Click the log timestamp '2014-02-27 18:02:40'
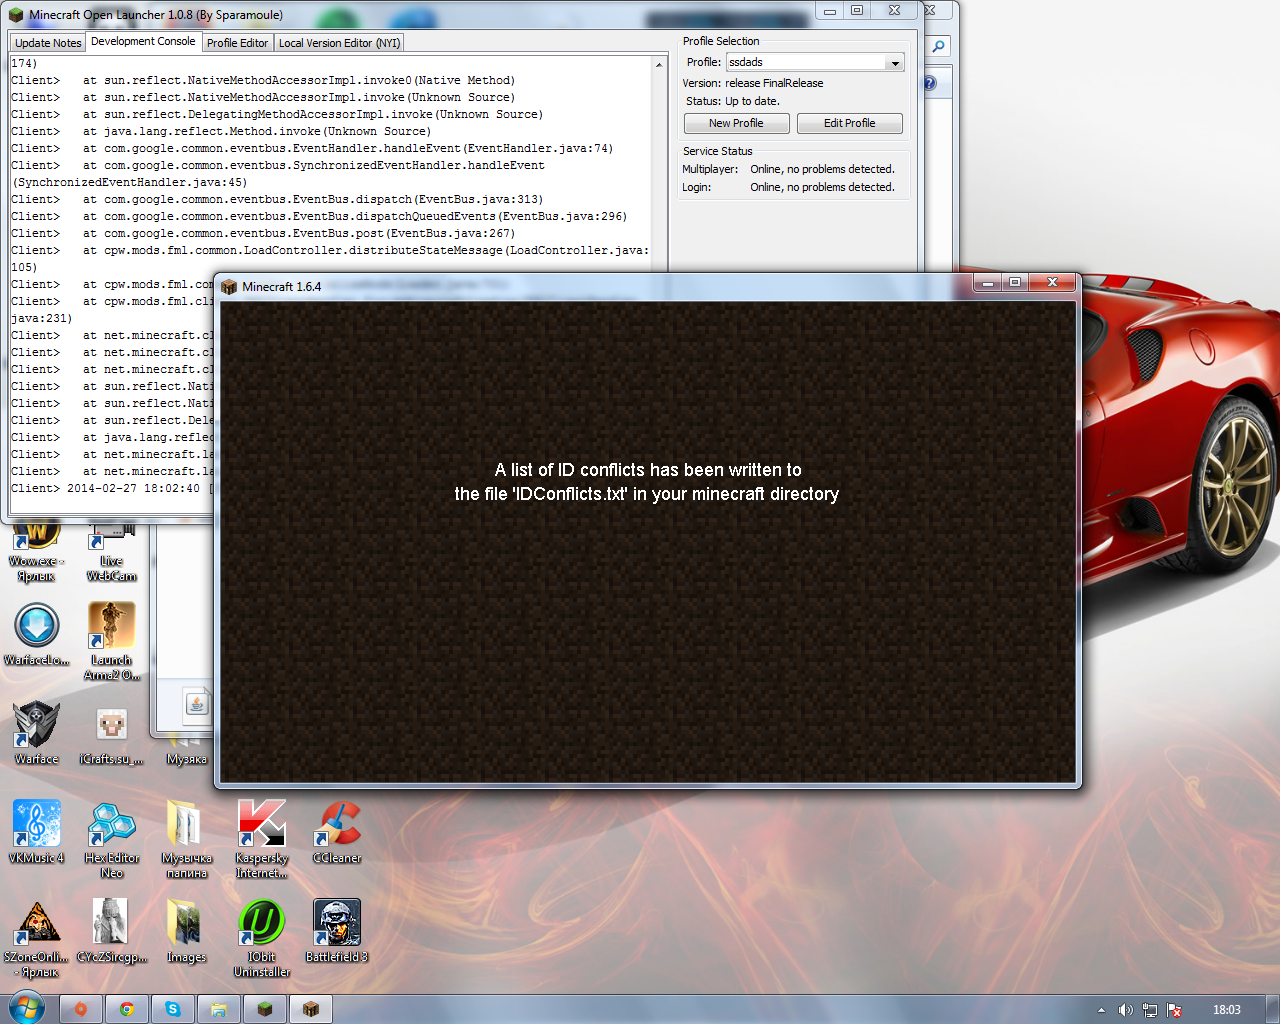This screenshot has height=1024, width=1280. [133, 488]
